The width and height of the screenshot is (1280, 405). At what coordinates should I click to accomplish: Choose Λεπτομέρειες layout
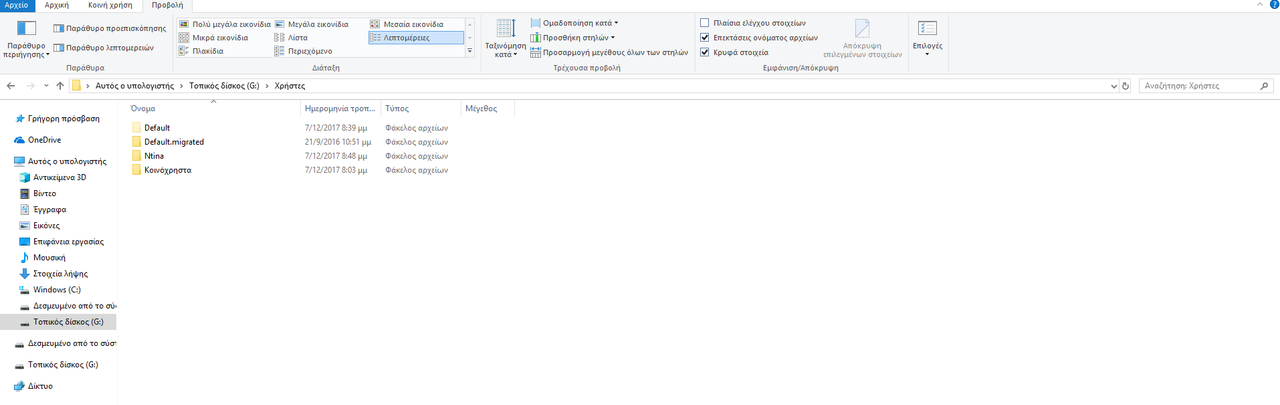416,37
